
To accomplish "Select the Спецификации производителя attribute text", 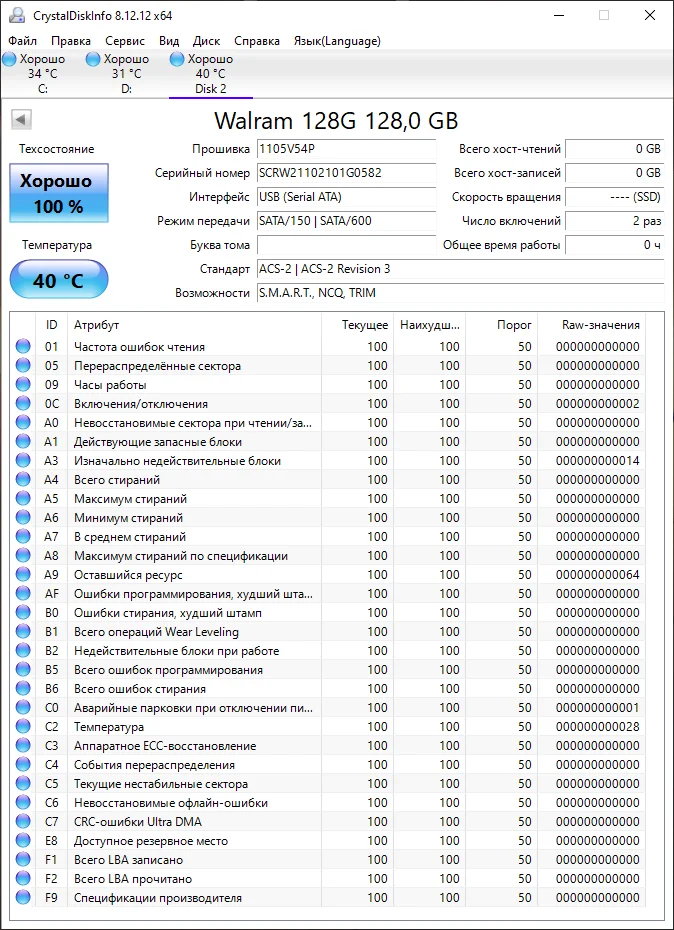I will (158, 897).
